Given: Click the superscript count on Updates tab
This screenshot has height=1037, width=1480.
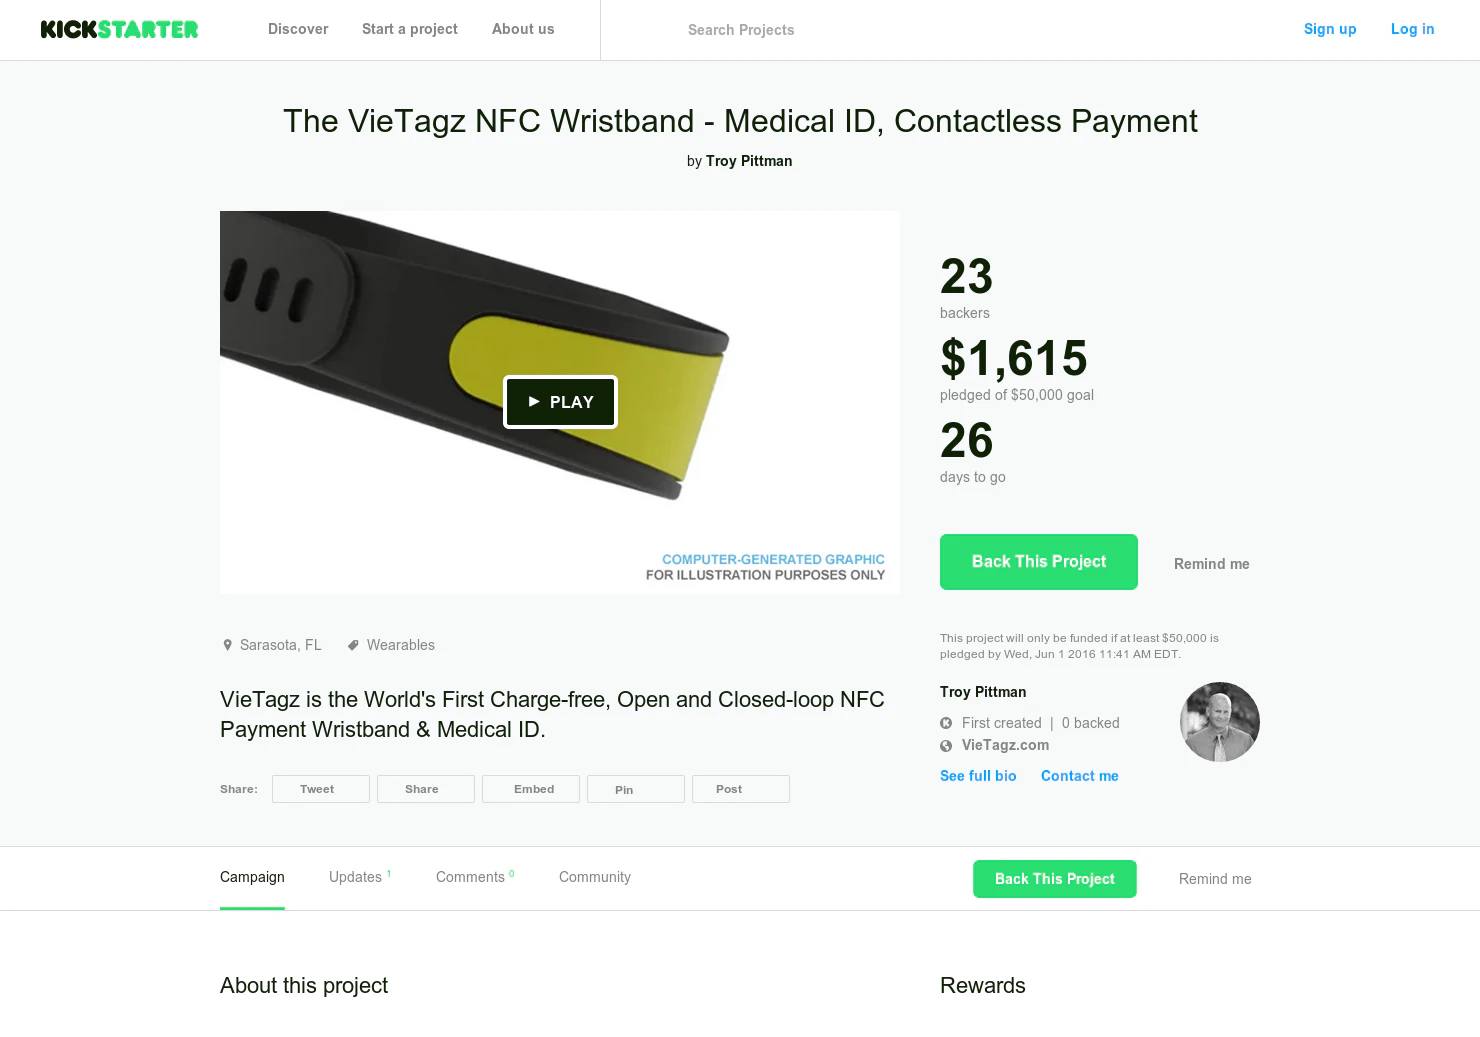Looking at the screenshot, I should 389,870.
